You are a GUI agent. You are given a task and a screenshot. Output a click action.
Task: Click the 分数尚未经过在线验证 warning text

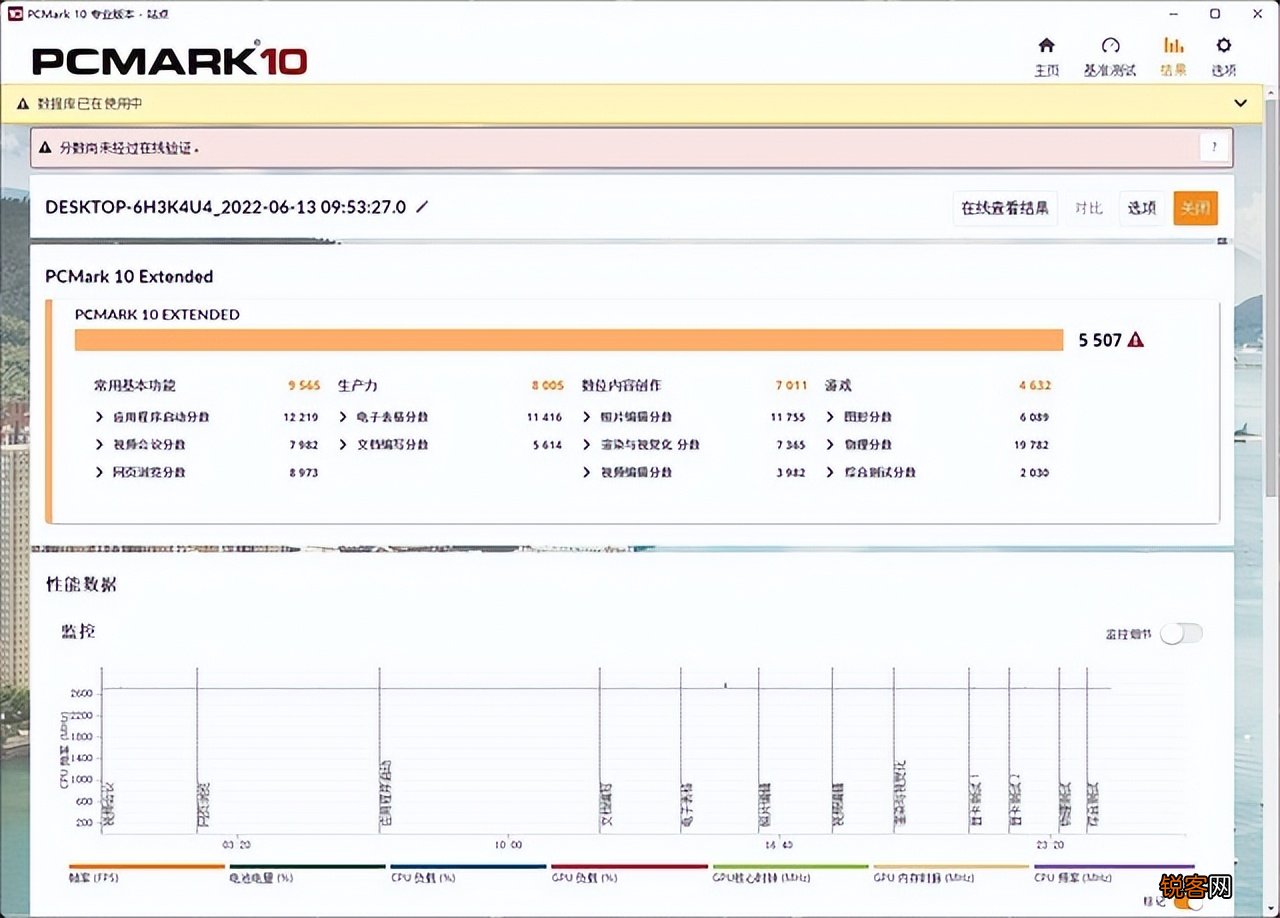pyautogui.click(x=129, y=148)
